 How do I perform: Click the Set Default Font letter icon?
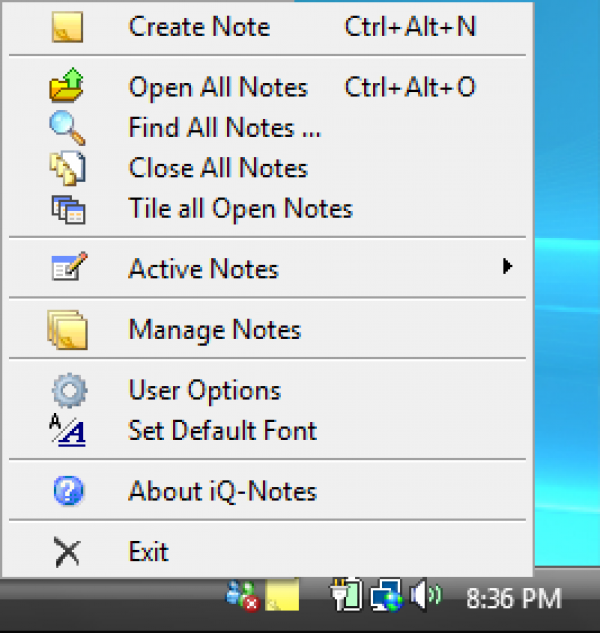[68, 431]
